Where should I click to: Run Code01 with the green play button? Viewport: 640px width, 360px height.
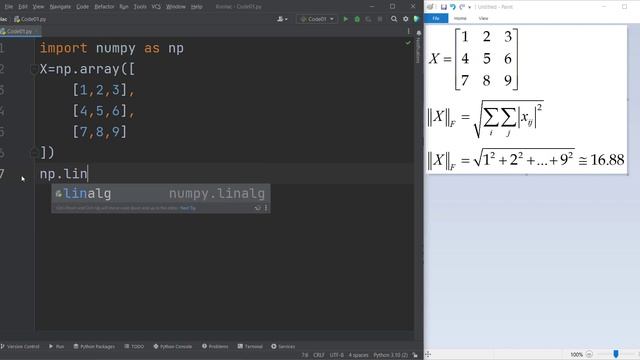coord(346,19)
